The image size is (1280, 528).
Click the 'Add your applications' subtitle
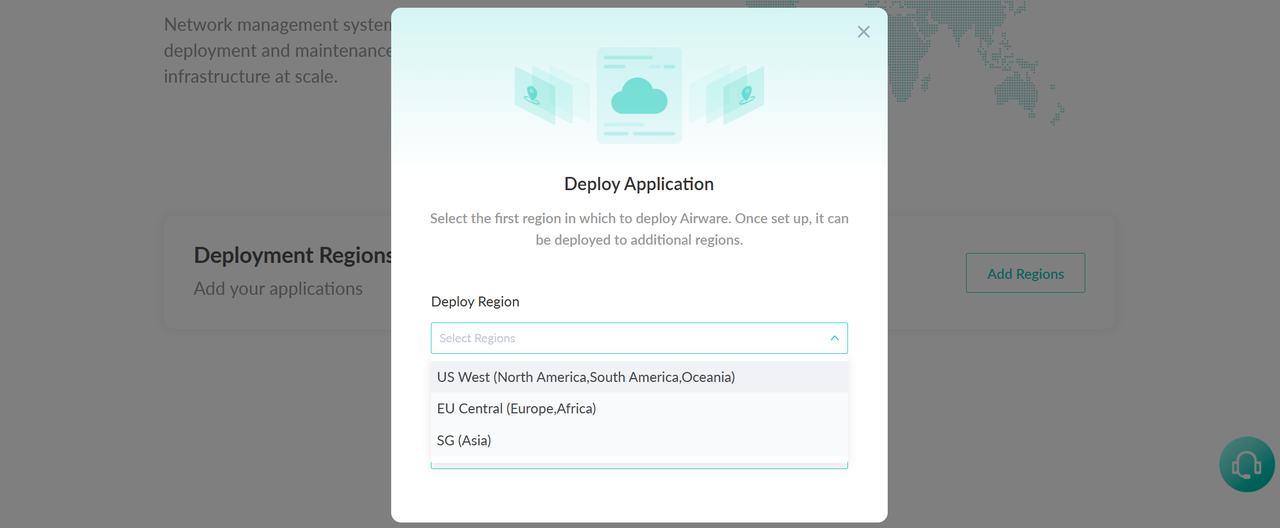(x=278, y=289)
